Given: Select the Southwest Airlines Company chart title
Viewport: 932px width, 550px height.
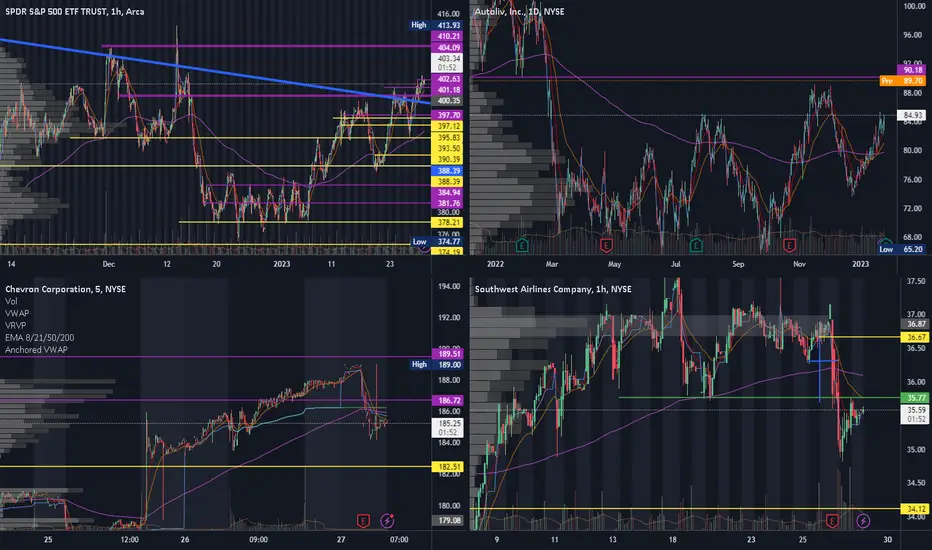Looking at the screenshot, I should 553,289.
